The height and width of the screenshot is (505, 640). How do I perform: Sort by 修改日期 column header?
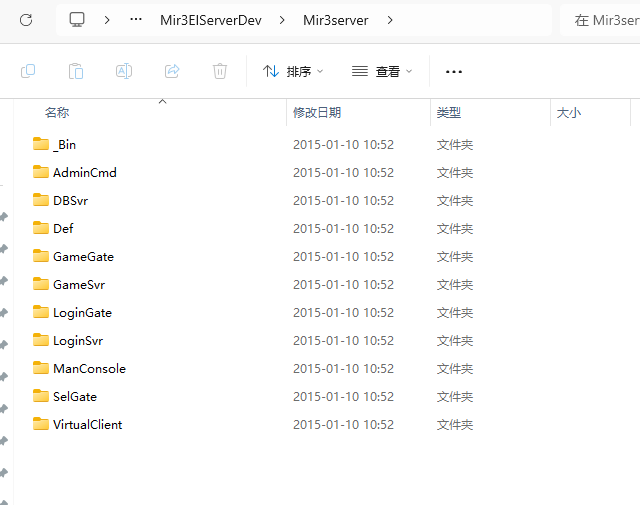317,112
